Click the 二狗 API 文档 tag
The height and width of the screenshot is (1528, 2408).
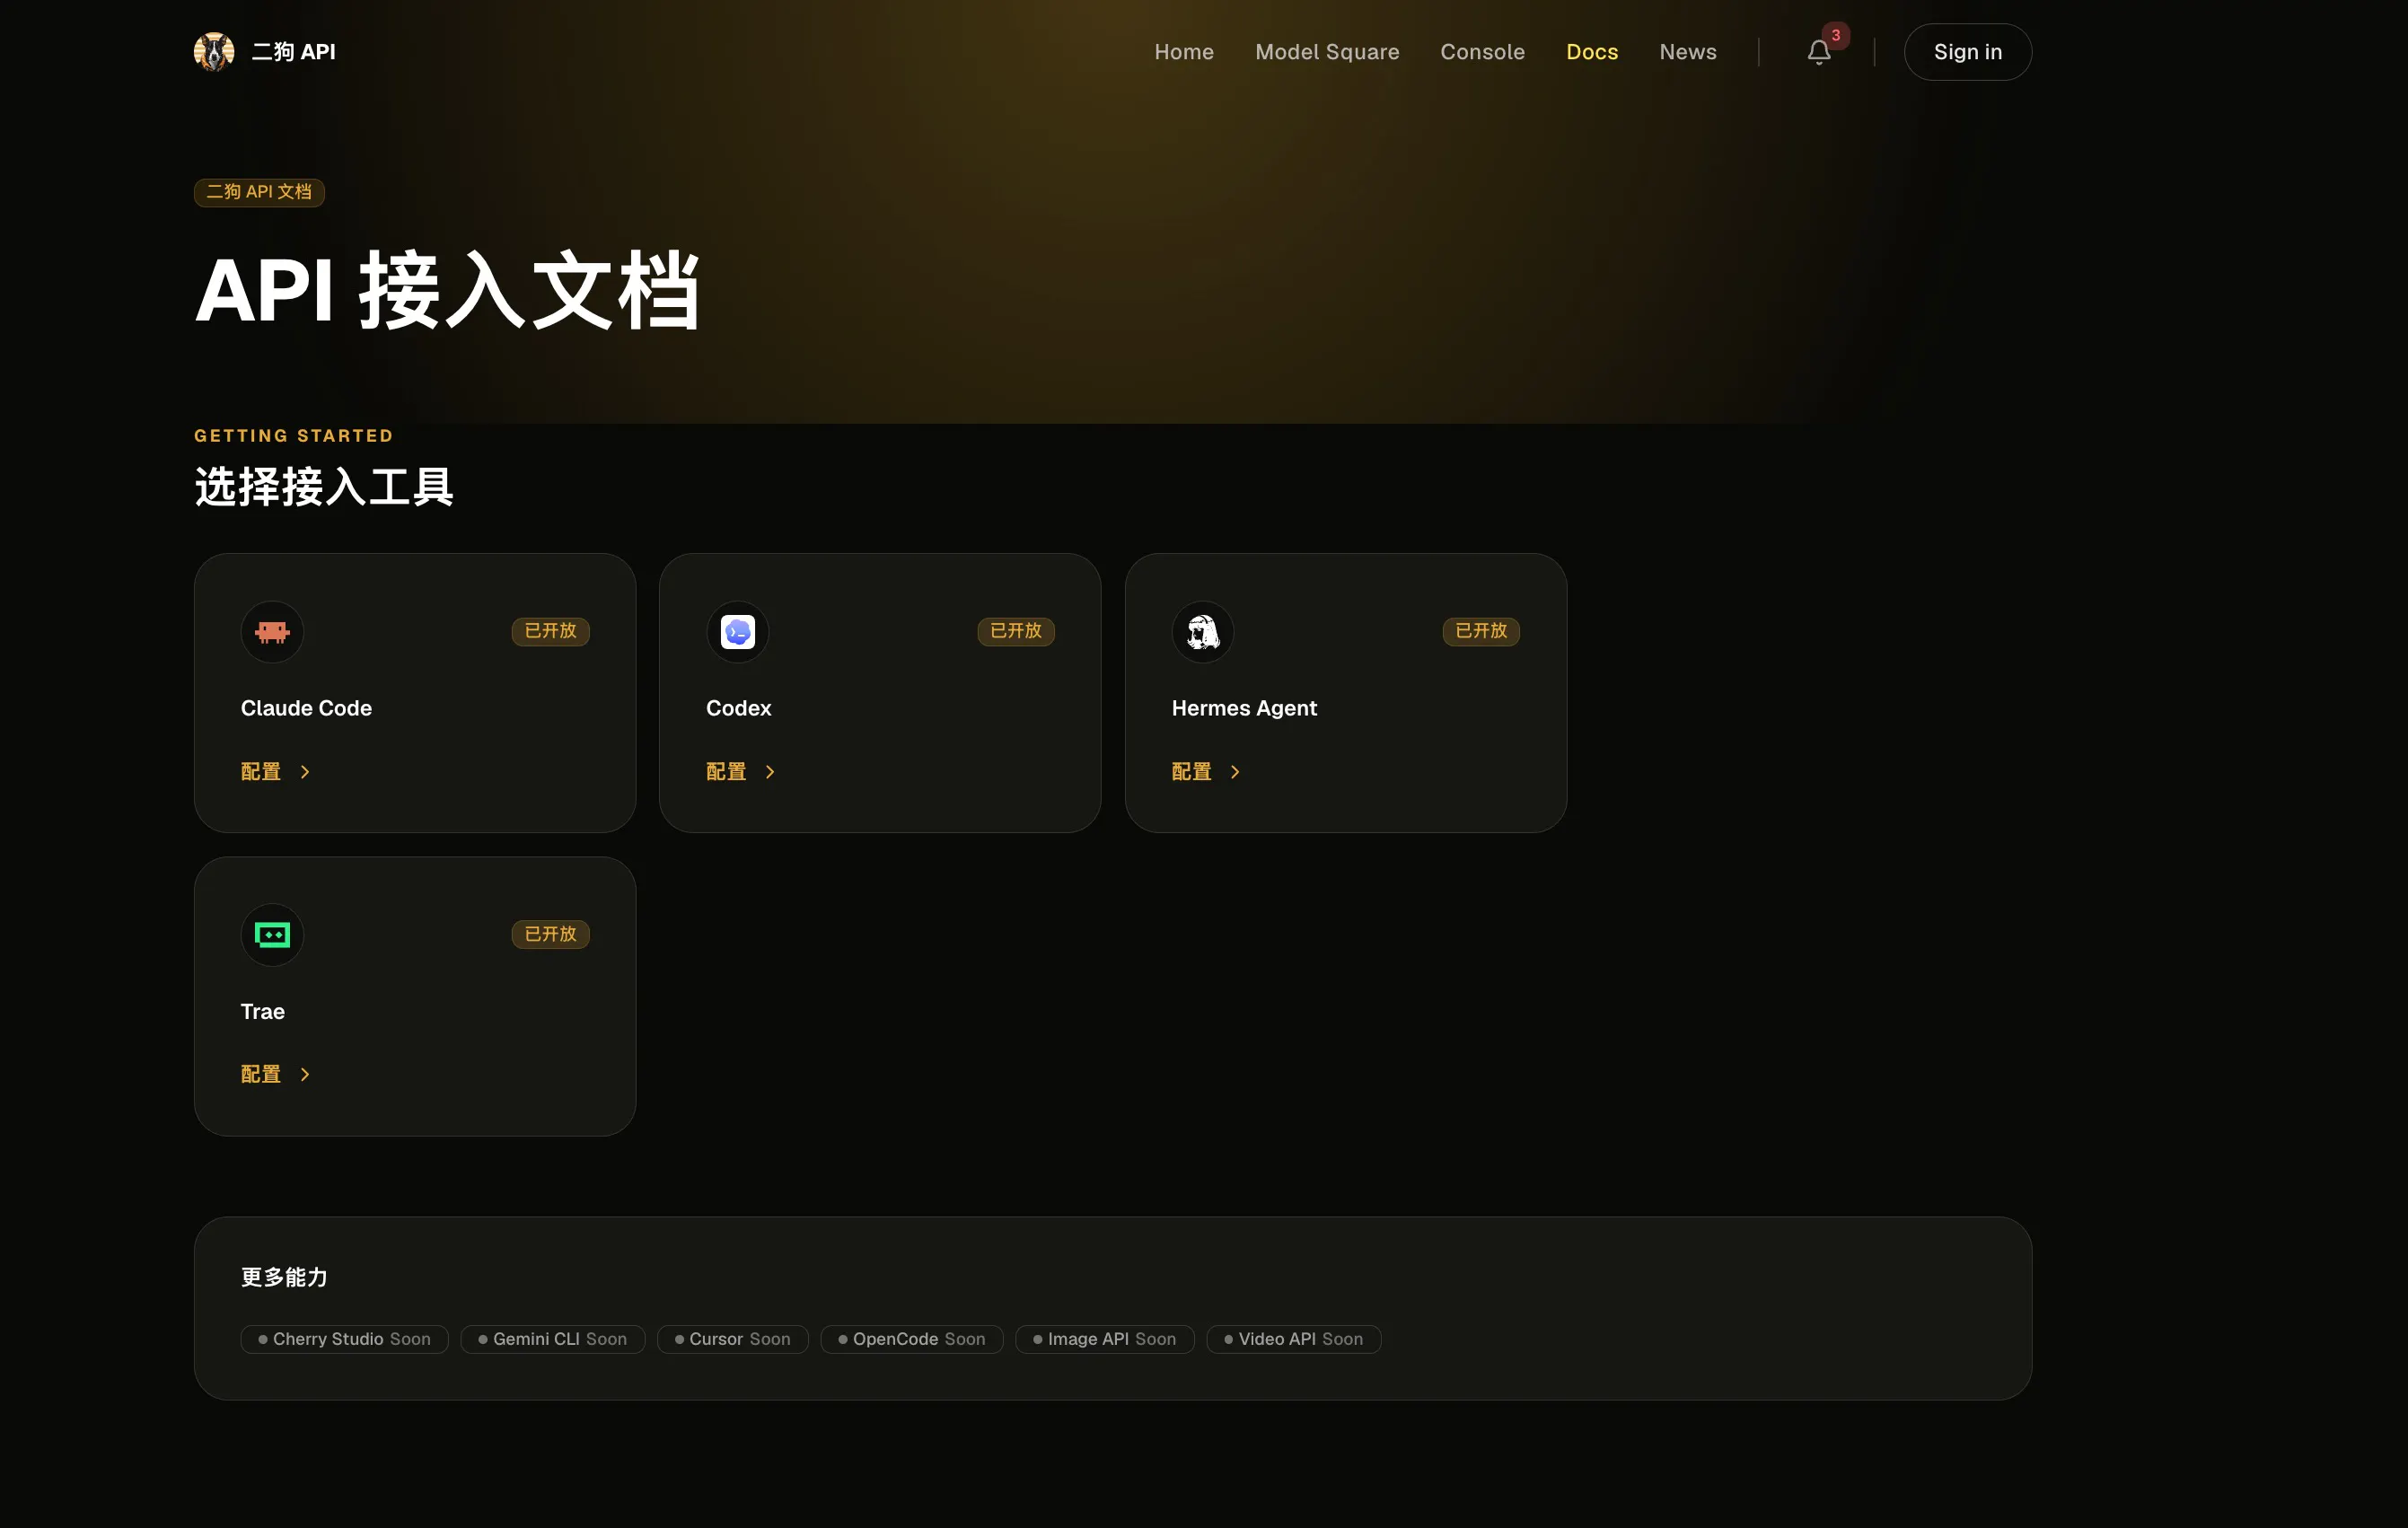coord(259,192)
